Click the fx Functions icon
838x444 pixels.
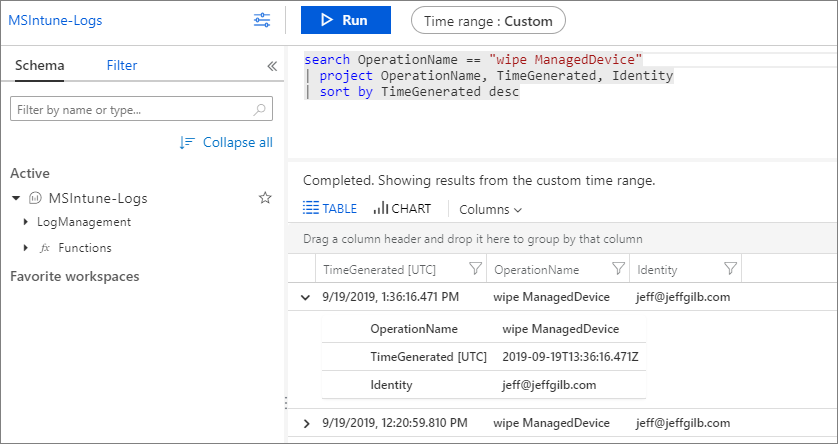point(45,248)
